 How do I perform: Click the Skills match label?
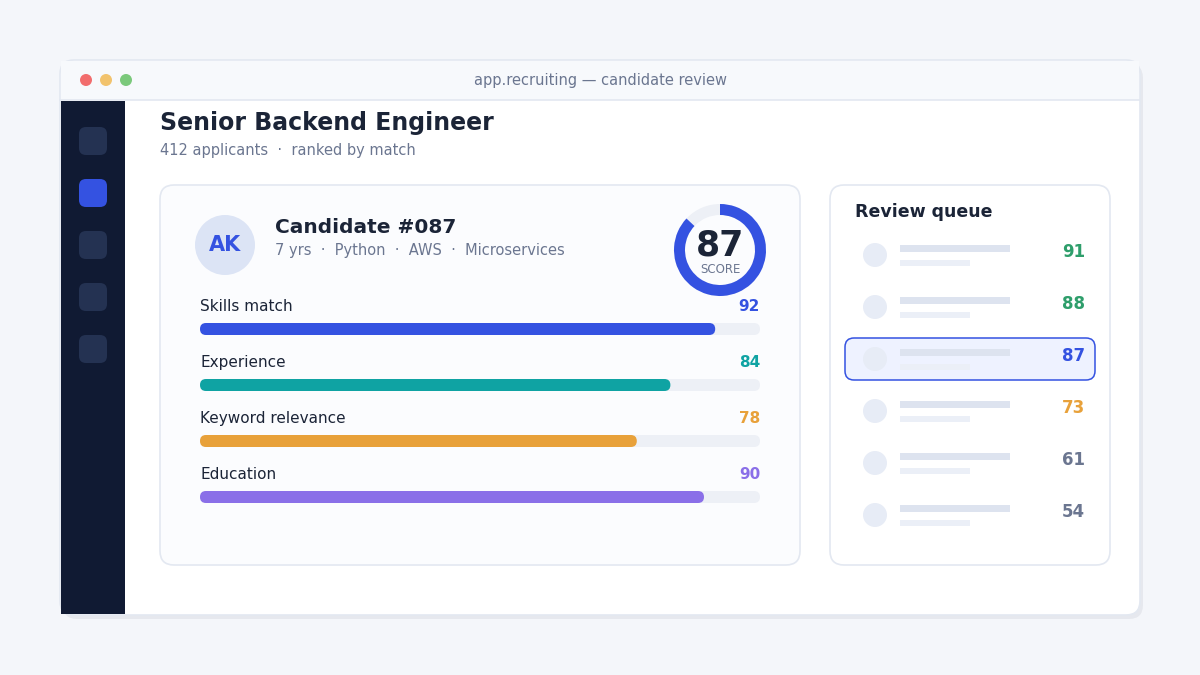click(x=246, y=306)
